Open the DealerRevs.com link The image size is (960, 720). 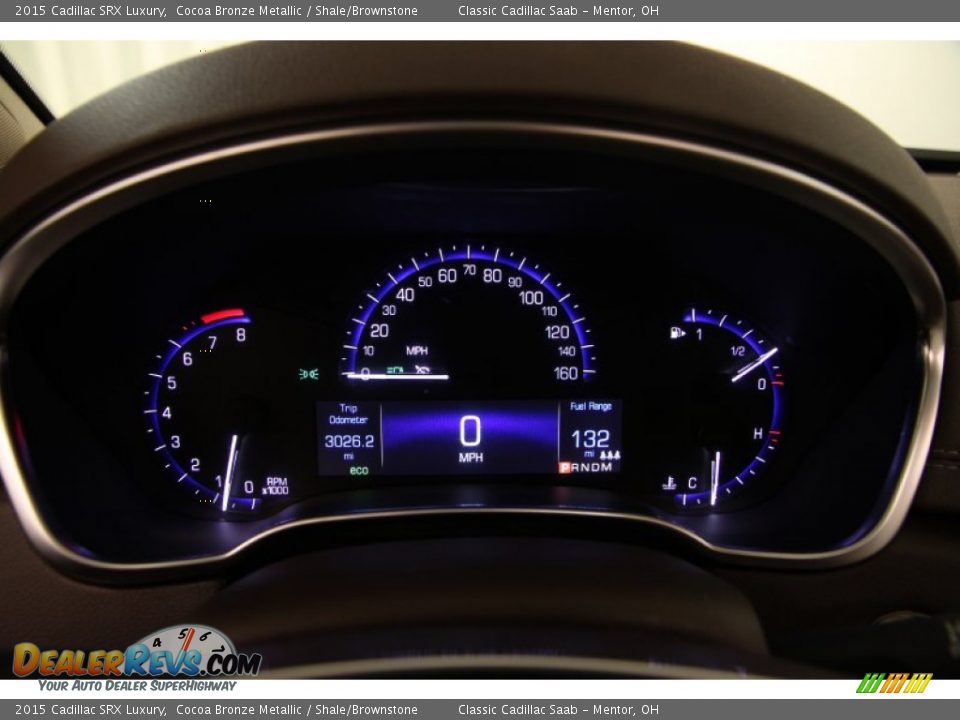click(x=135, y=660)
